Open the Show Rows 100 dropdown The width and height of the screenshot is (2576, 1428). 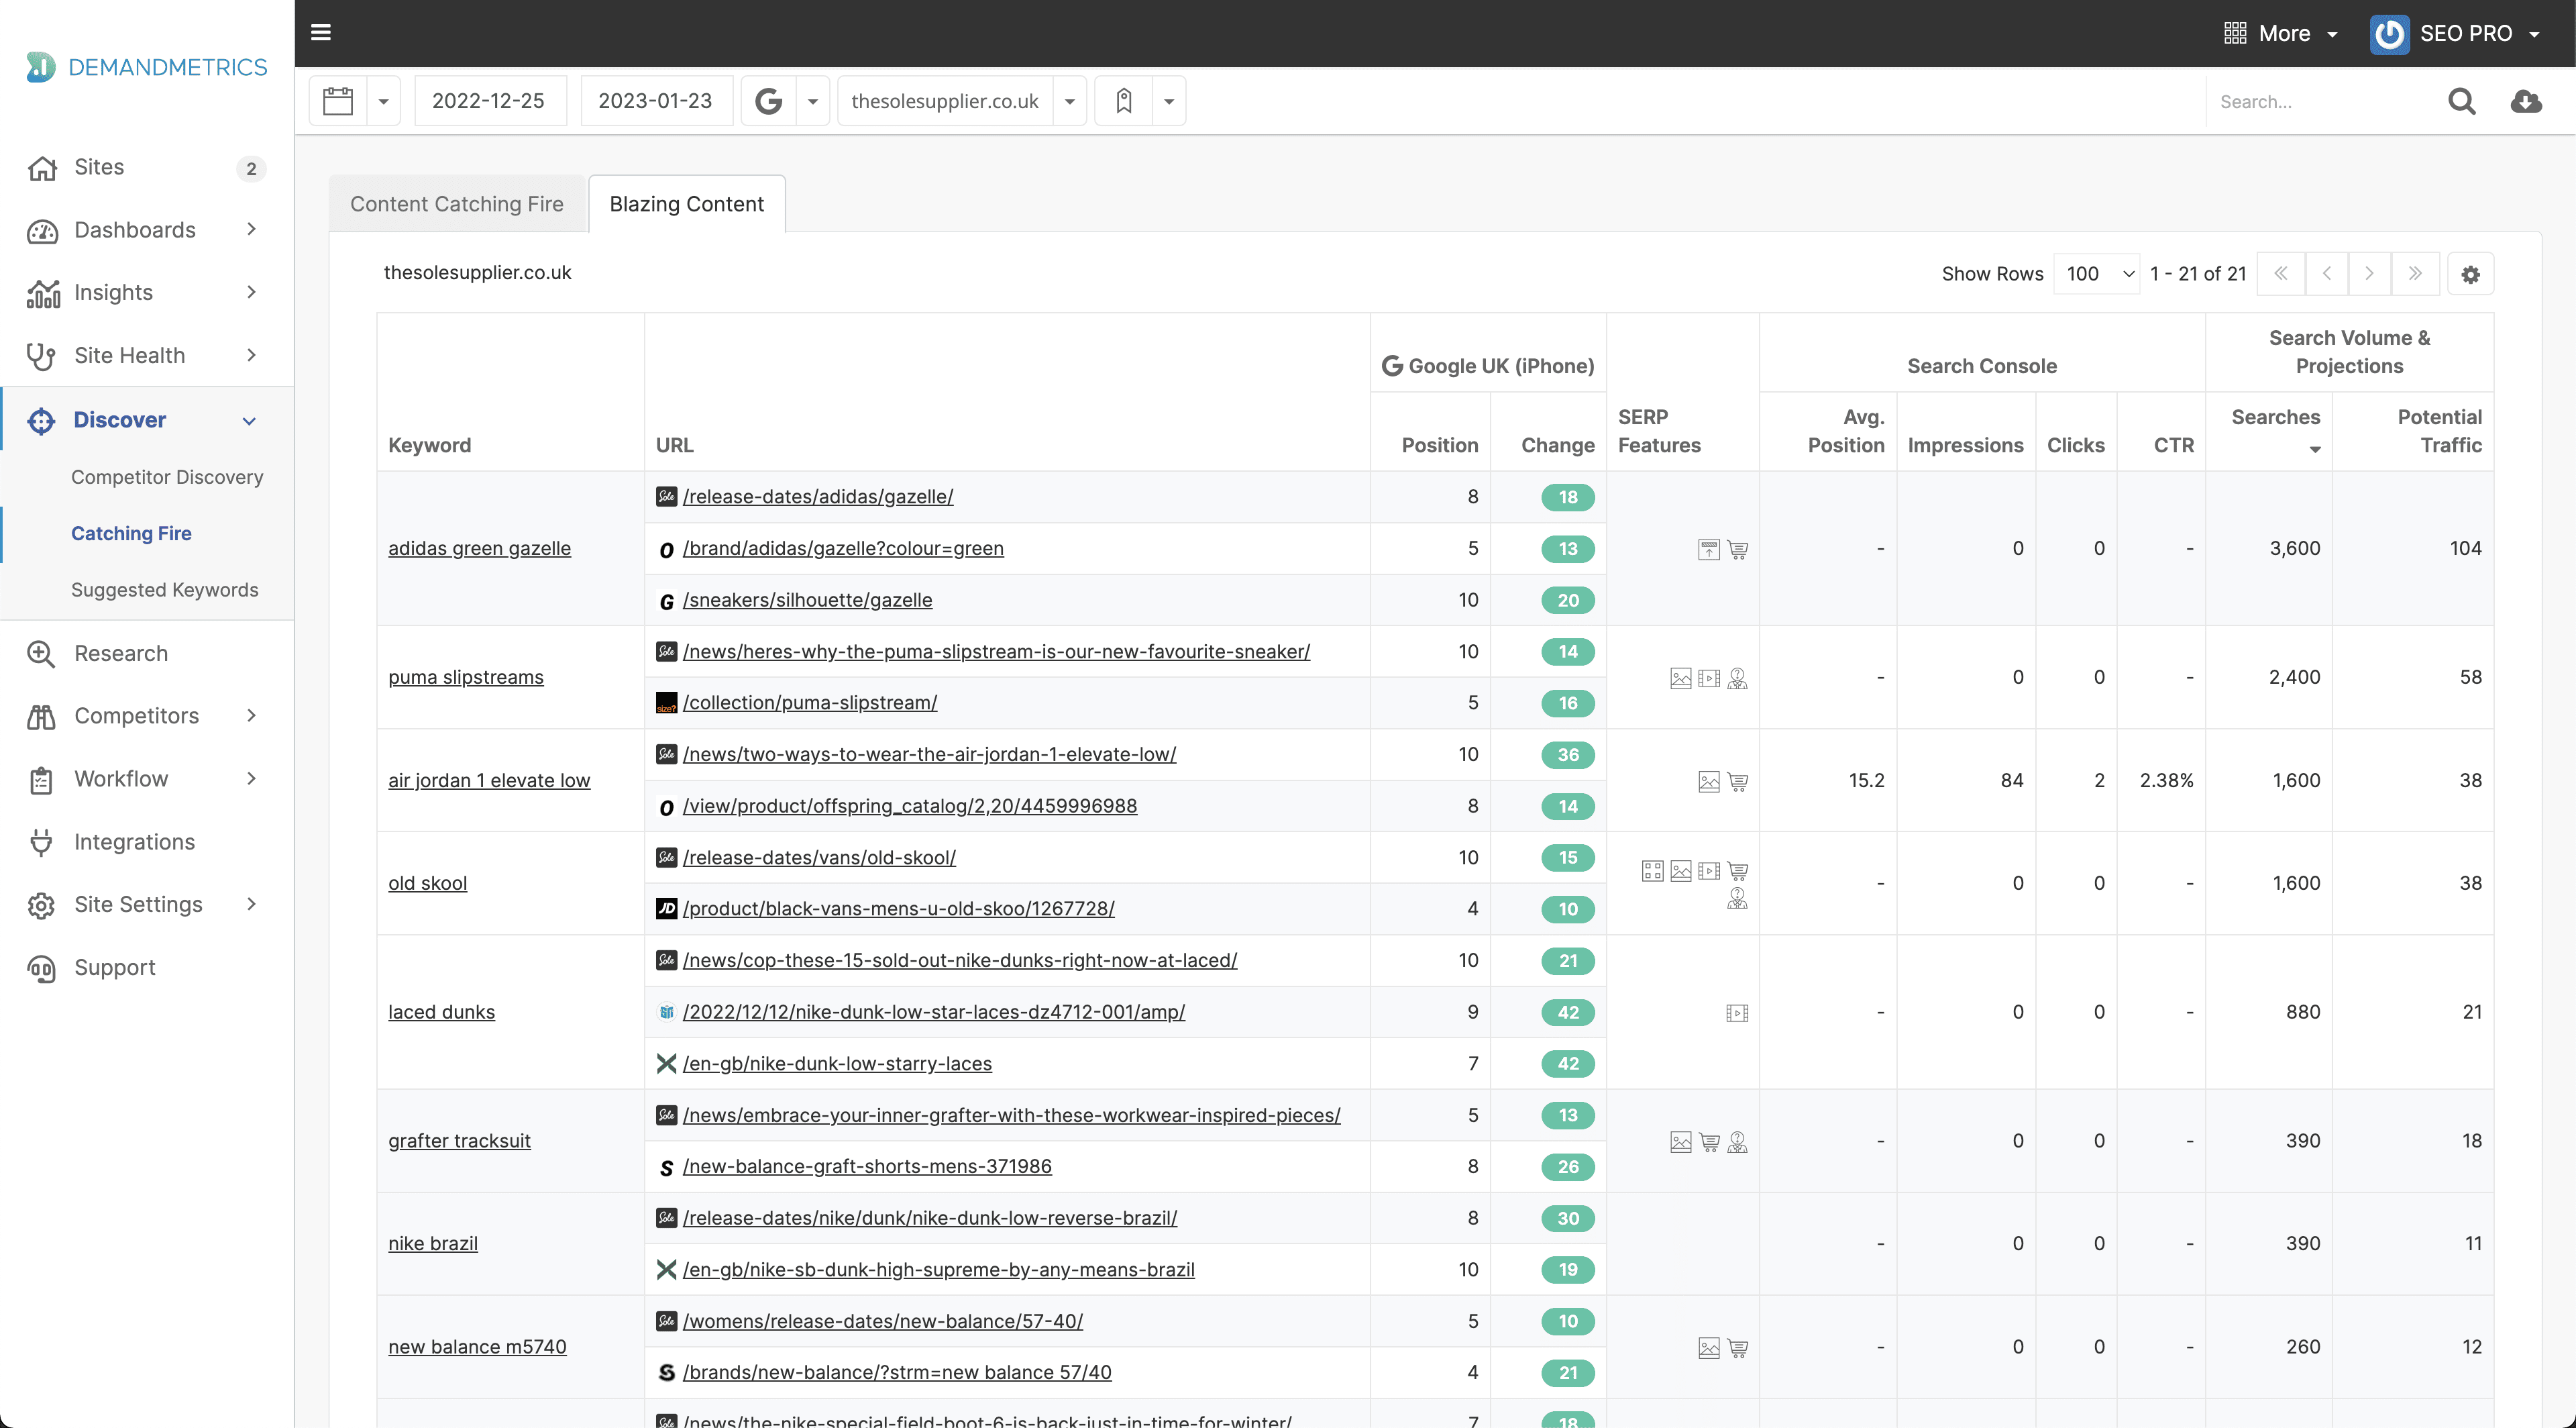(2097, 274)
